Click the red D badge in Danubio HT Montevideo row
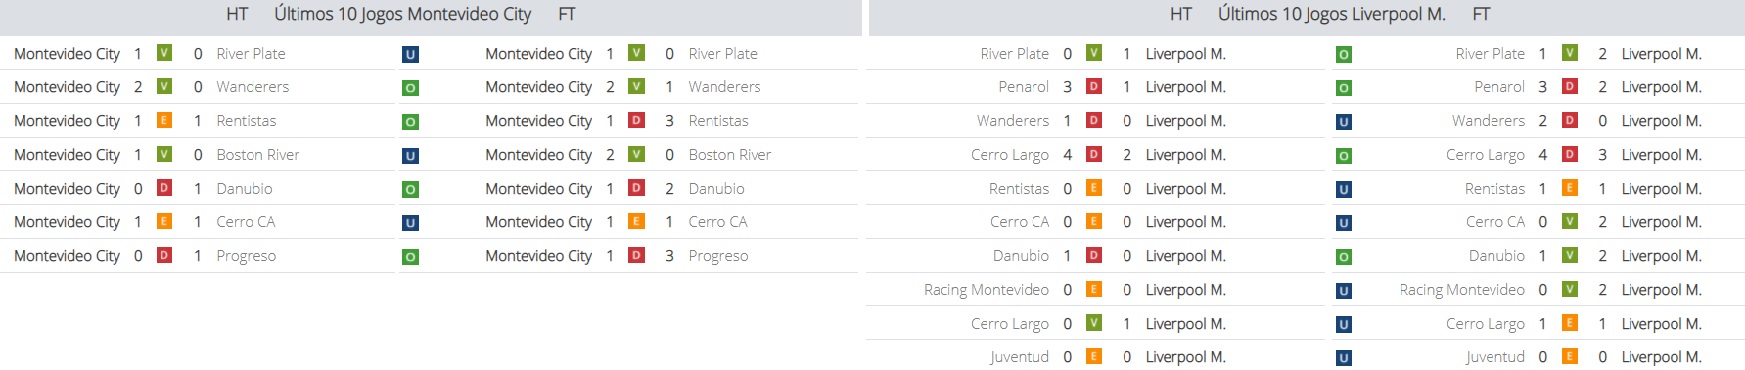The image size is (1745, 370). 164,187
